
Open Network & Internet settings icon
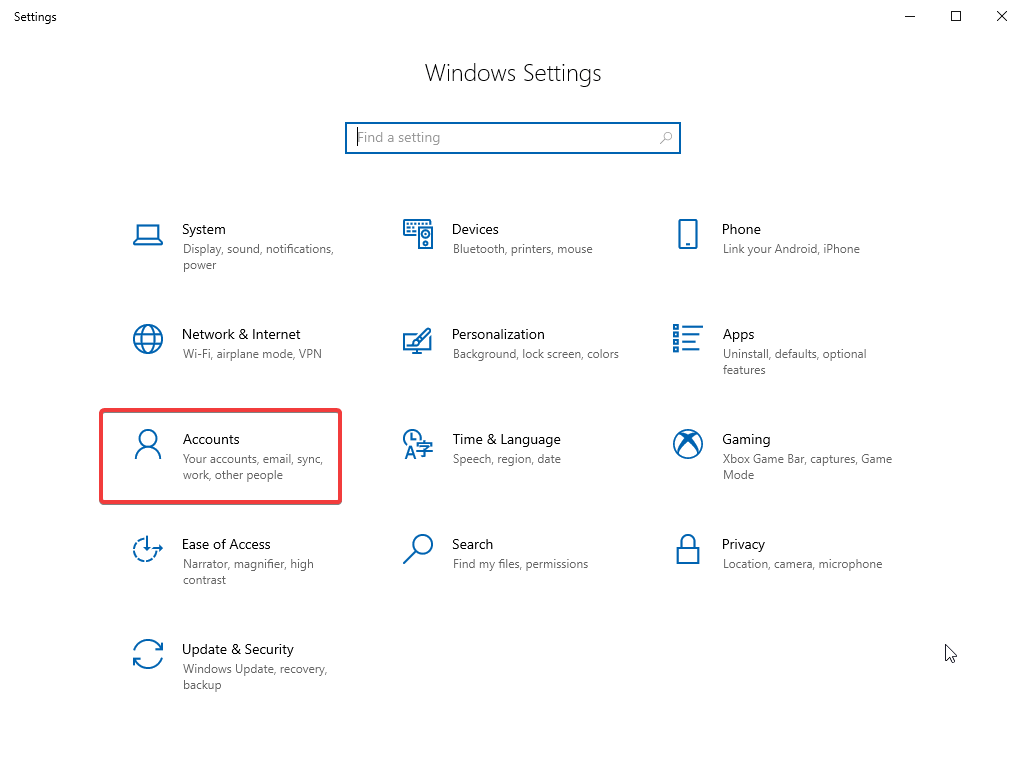tap(148, 339)
